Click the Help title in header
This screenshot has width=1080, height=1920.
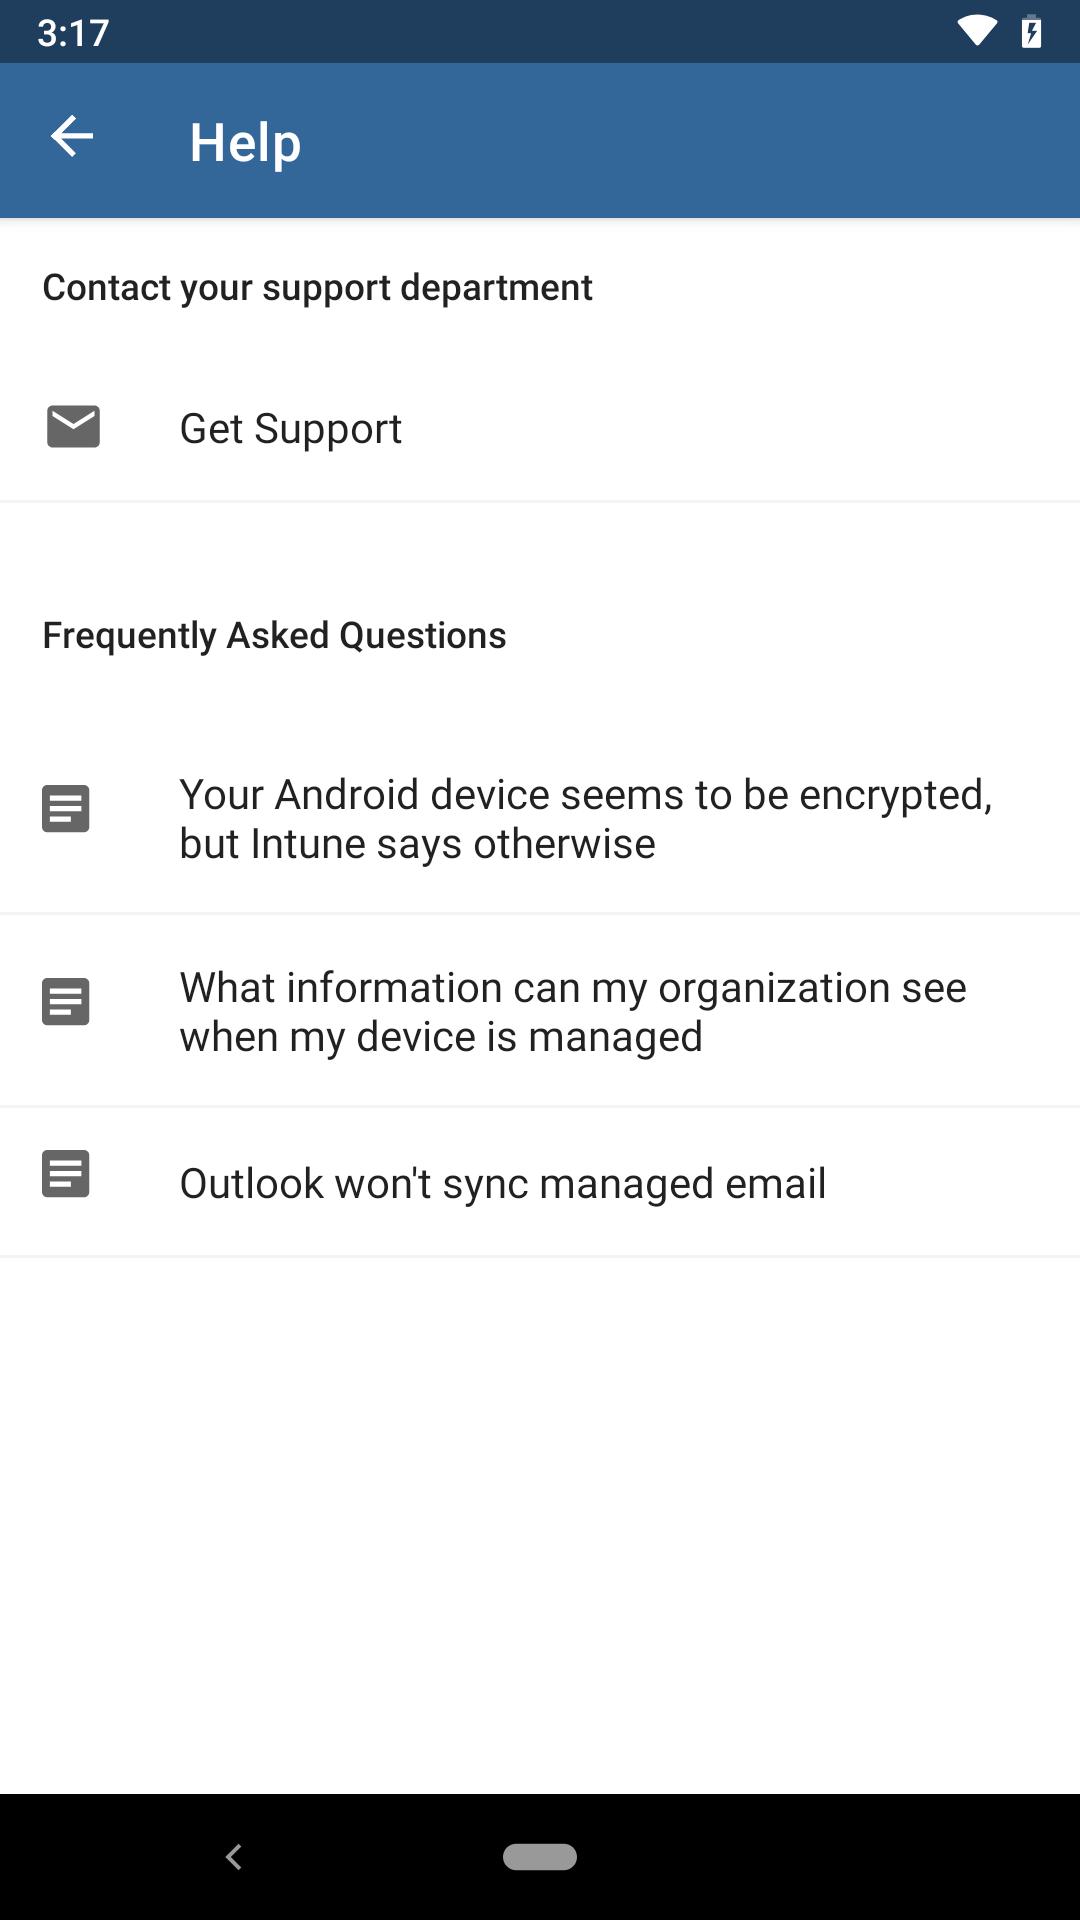coord(245,142)
